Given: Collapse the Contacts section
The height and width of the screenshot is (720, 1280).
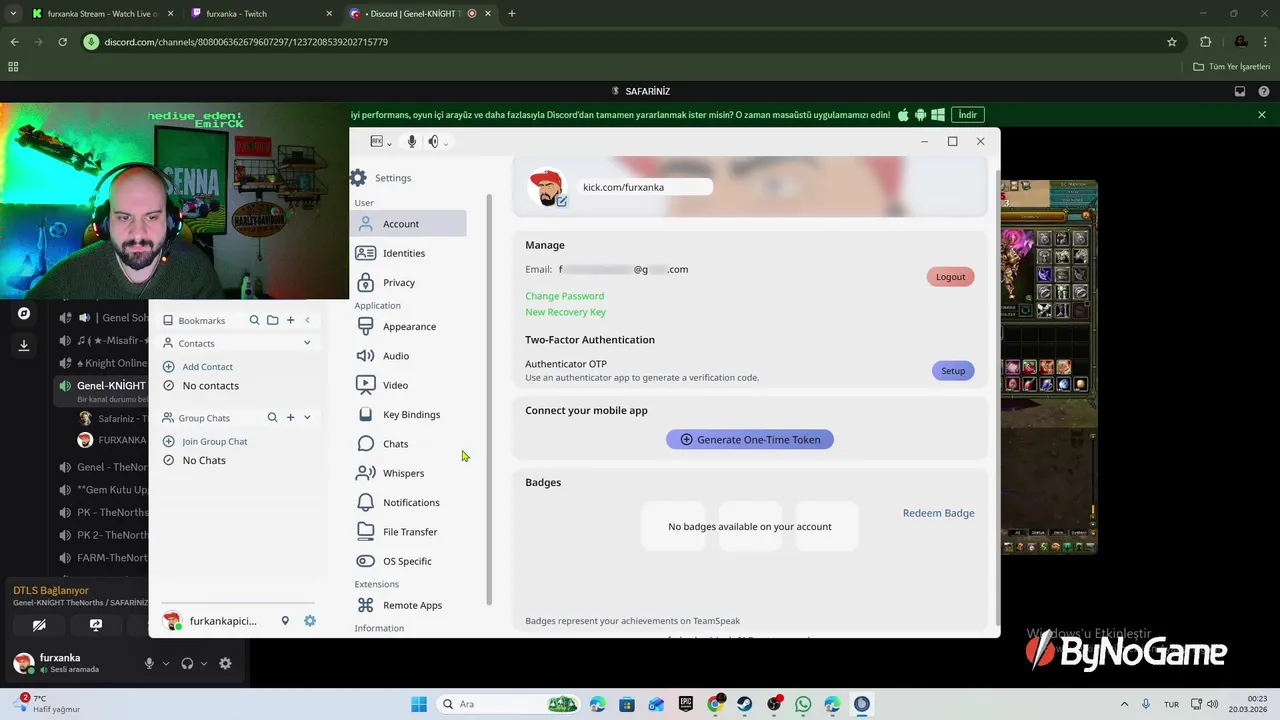Looking at the screenshot, I should click(x=307, y=343).
